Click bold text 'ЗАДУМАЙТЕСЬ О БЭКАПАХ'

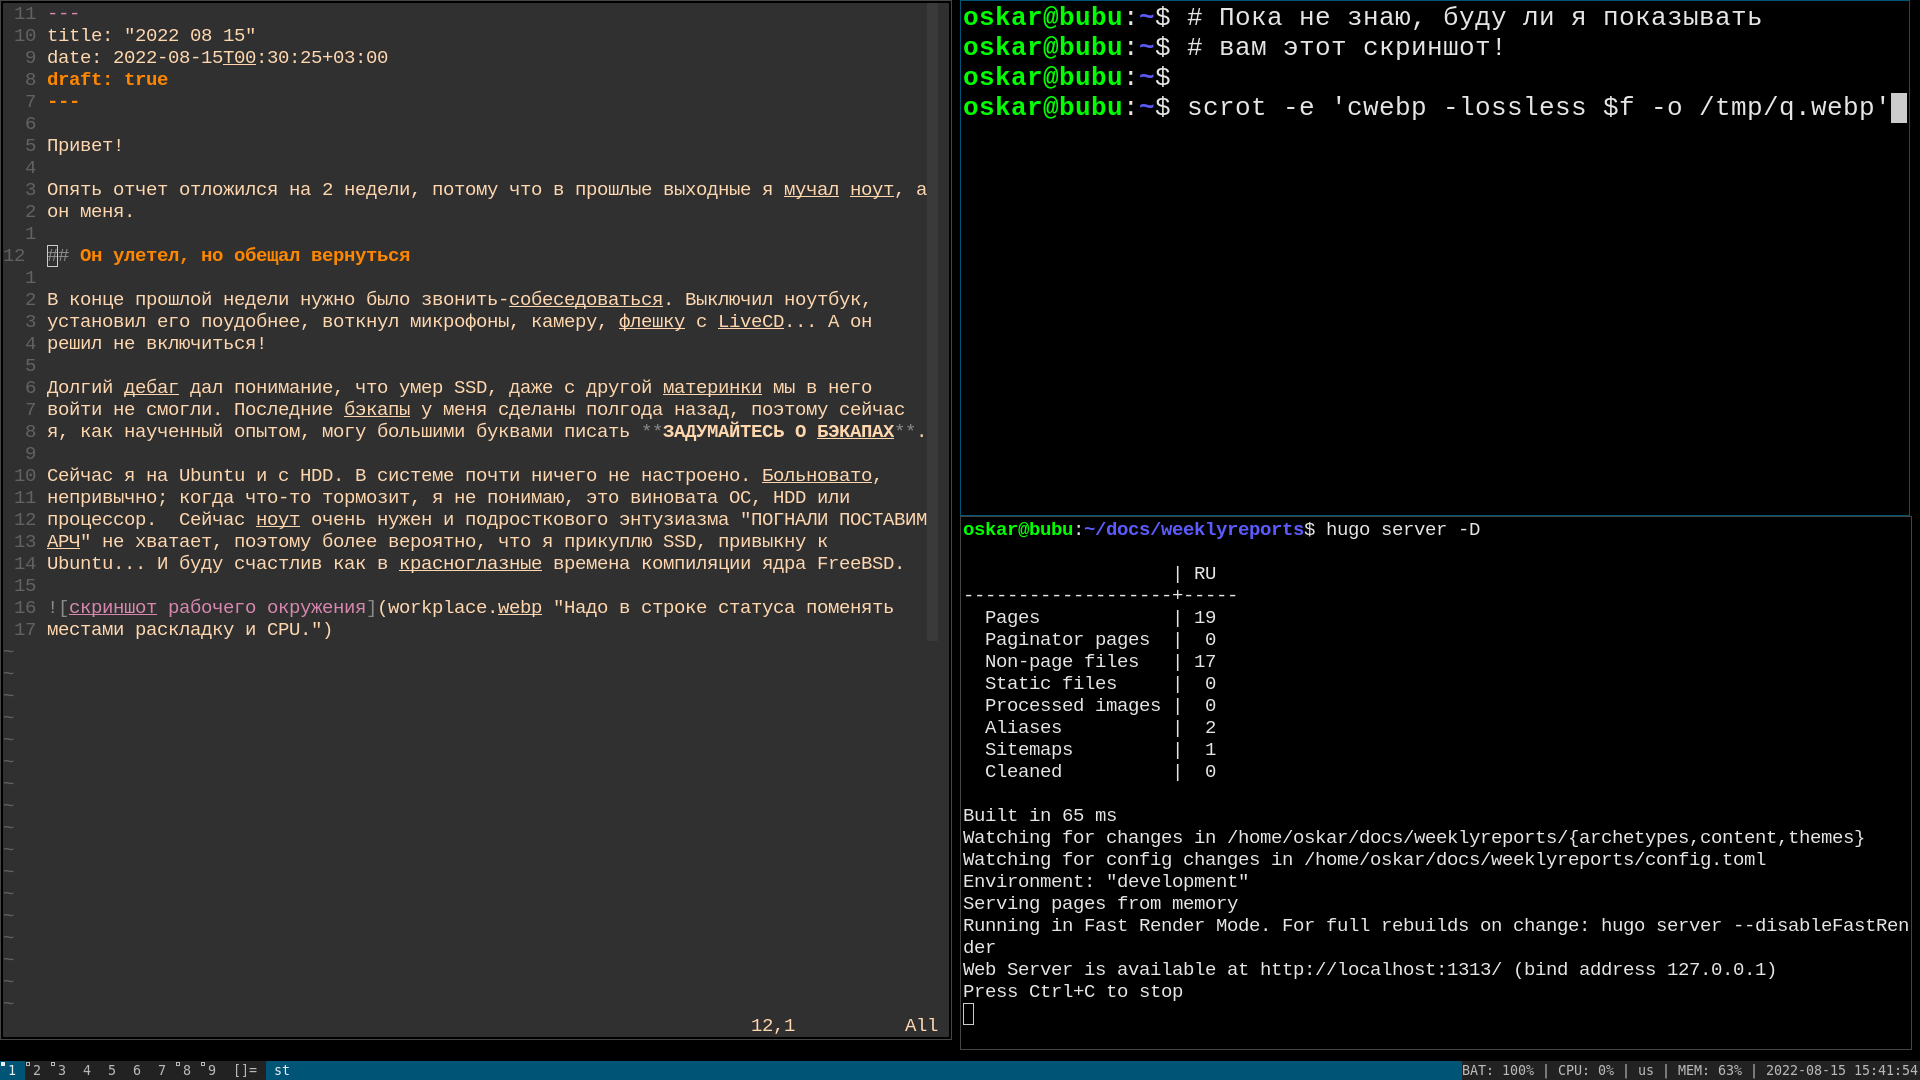pos(778,432)
